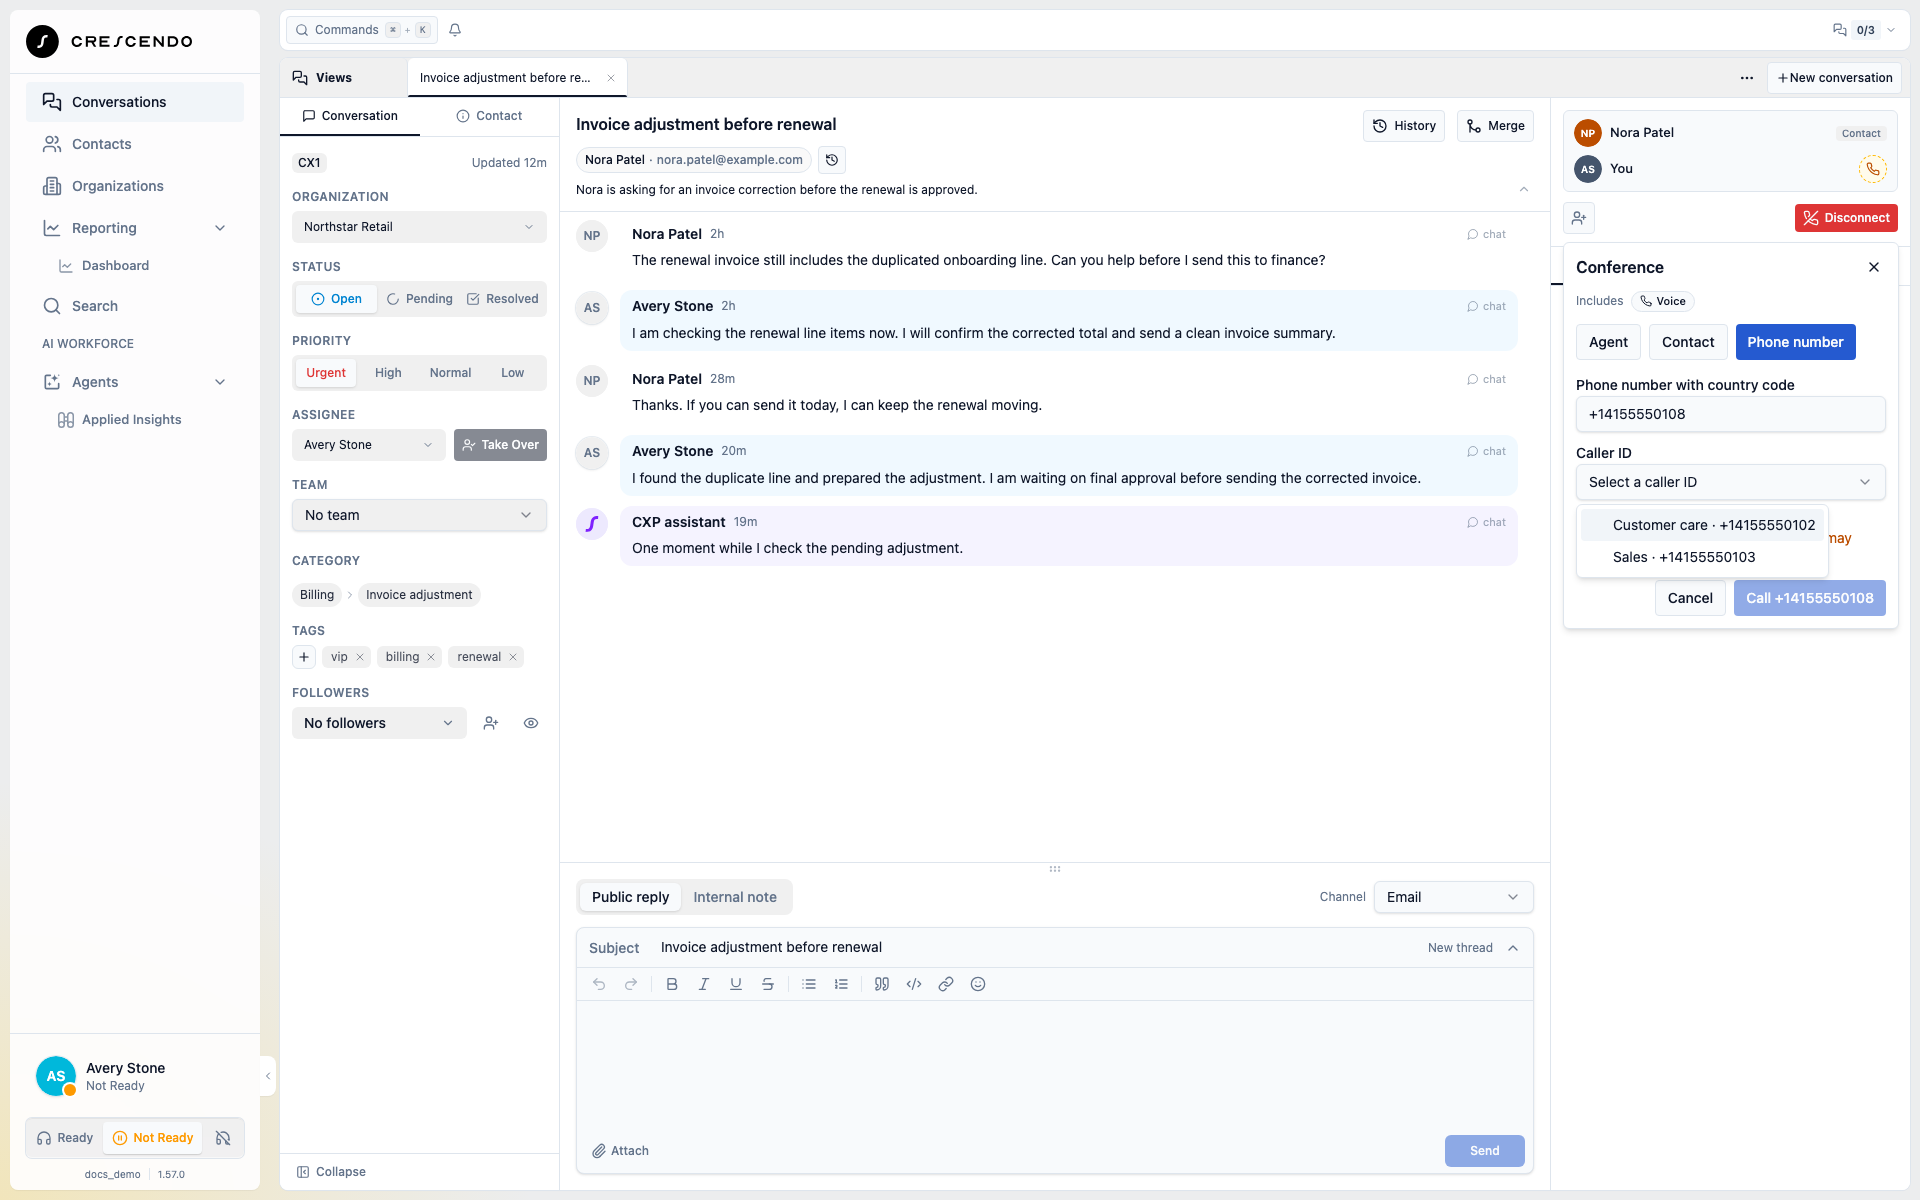This screenshot has width=1920, height=1200.
Task: Click the Take Over button
Action: click(x=500, y=445)
